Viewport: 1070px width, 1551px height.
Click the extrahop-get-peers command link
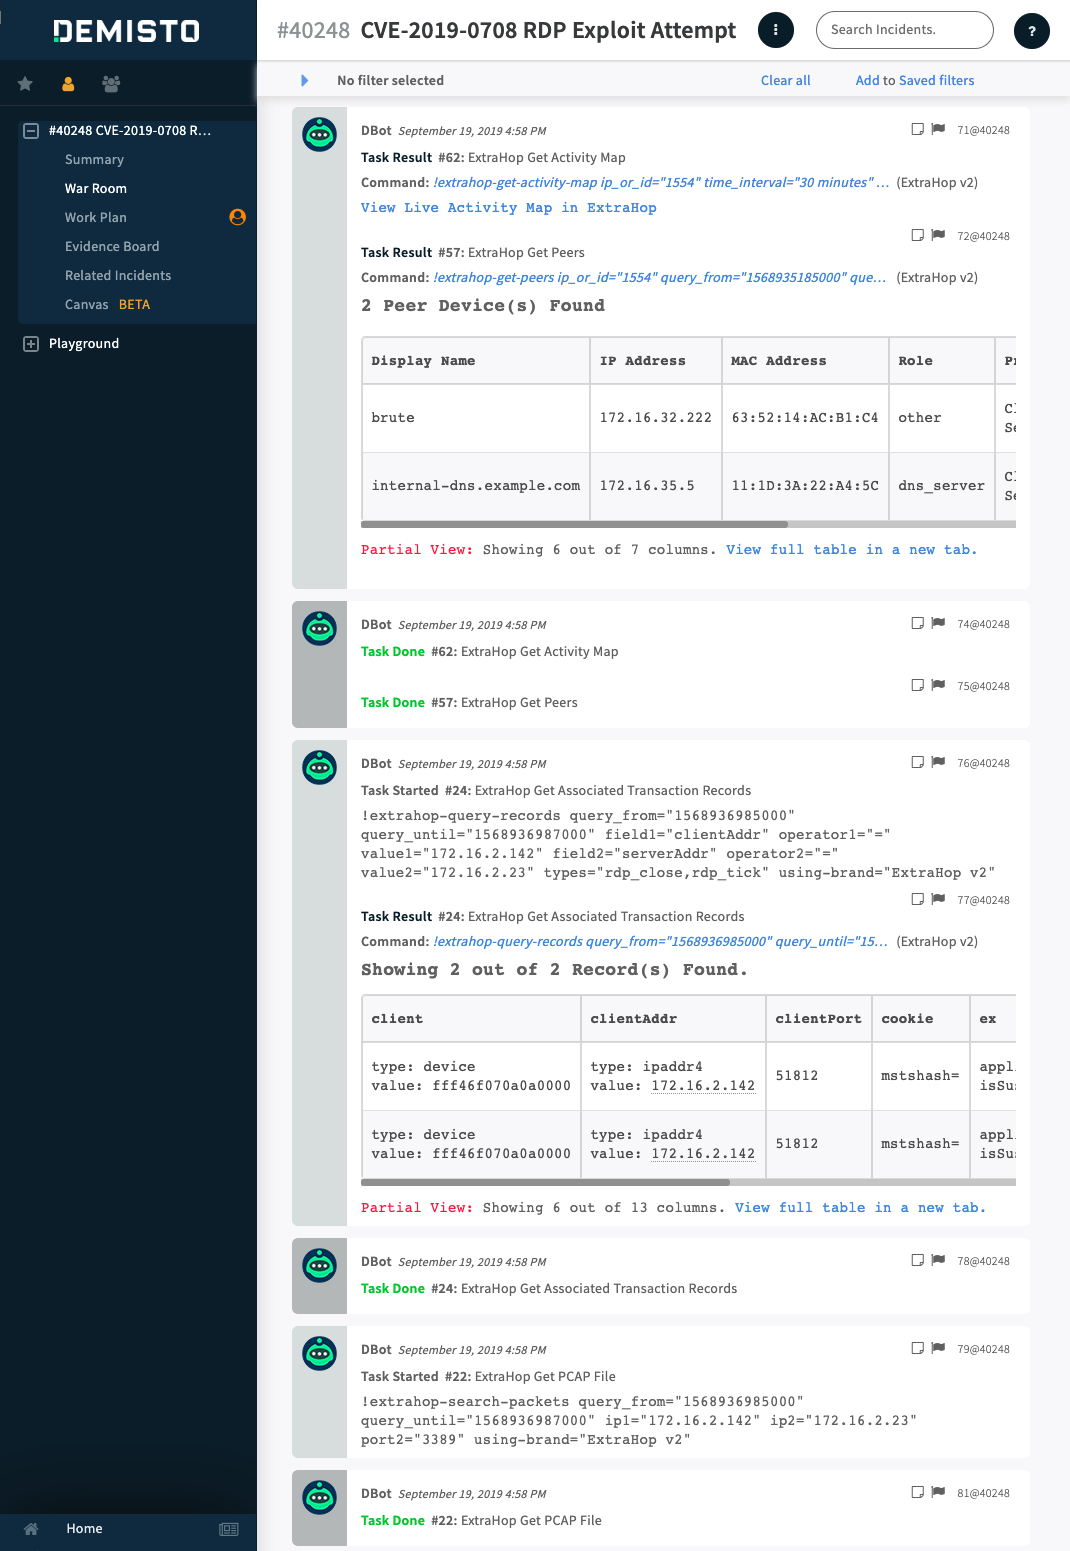tap(660, 277)
